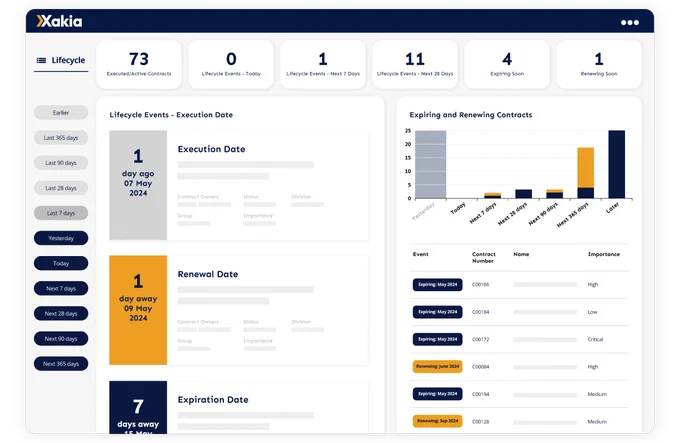Sort by the Event column header
The height and width of the screenshot is (443, 680).
(x=420, y=254)
